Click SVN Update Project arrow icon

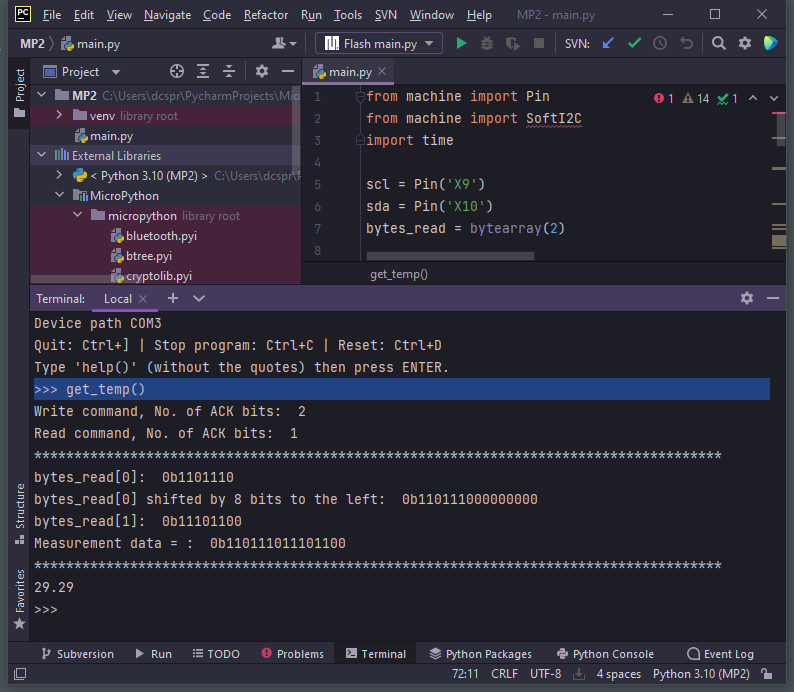[x=608, y=44]
